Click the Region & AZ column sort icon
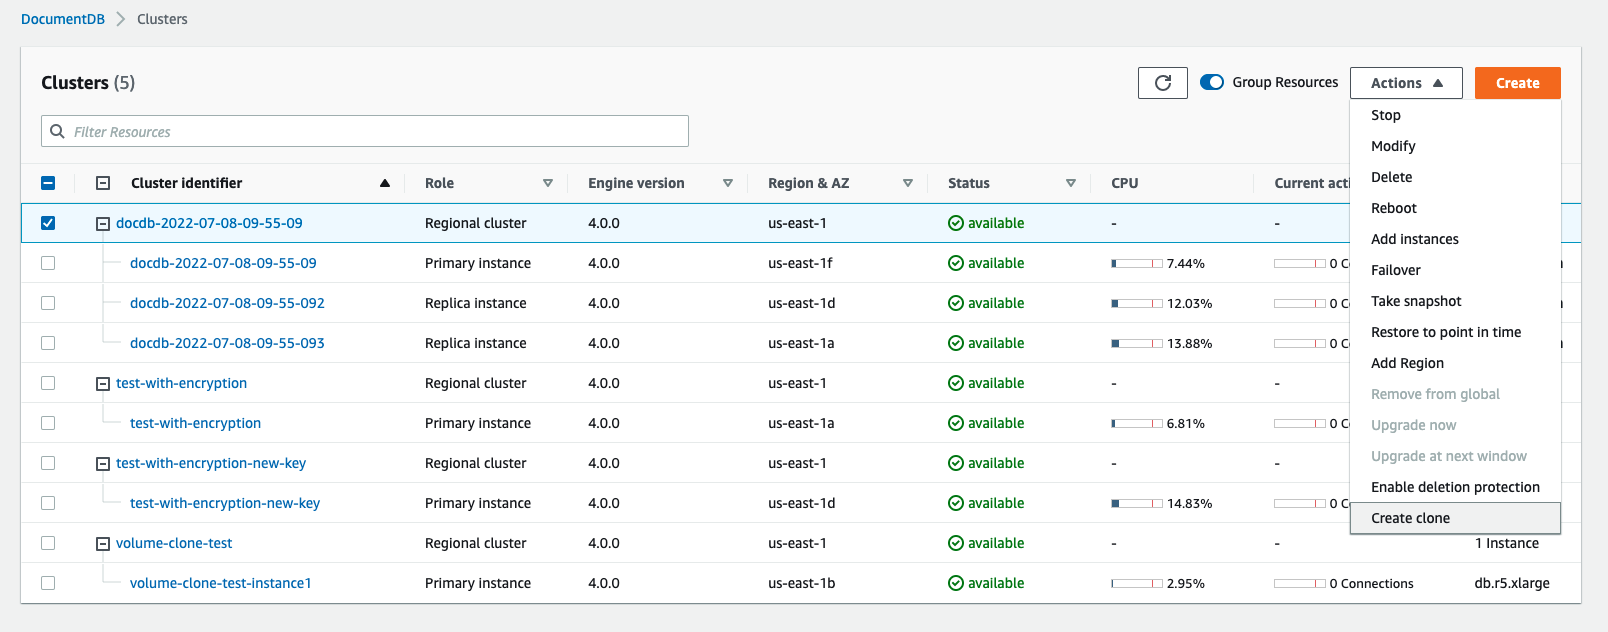1608x632 pixels. [908, 183]
